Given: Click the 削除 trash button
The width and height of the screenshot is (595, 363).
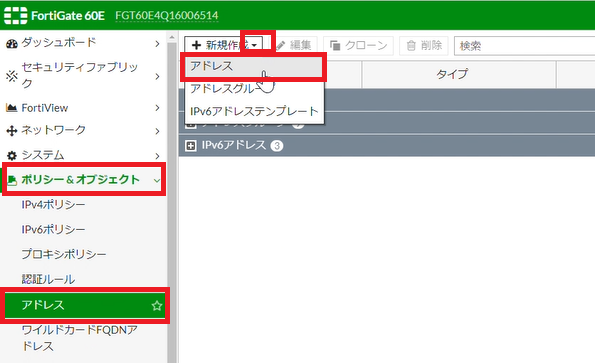Looking at the screenshot, I should coord(424,46).
